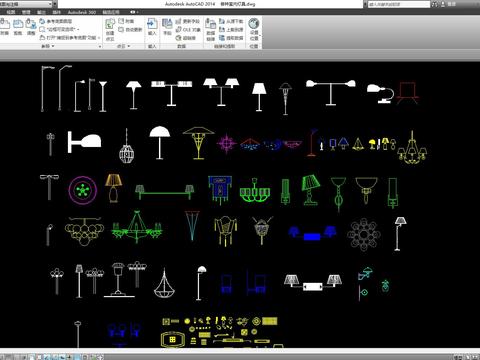Insert a Field using the Field icon

point(167,27)
